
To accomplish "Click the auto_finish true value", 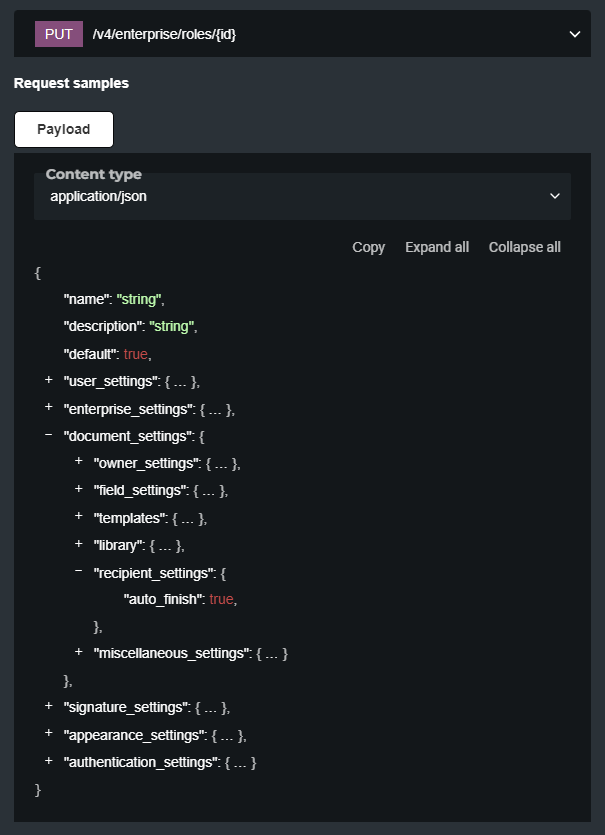I will point(221,599).
